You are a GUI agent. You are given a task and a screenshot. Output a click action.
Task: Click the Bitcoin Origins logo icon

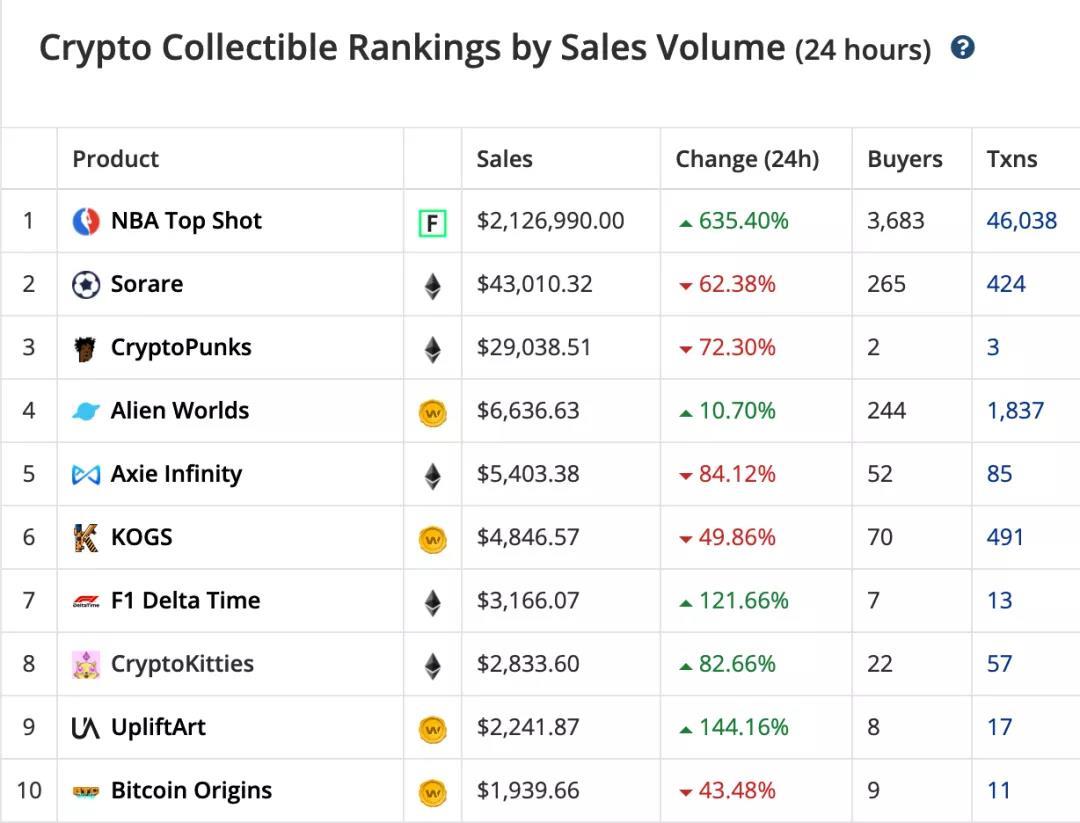tap(86, 791)
